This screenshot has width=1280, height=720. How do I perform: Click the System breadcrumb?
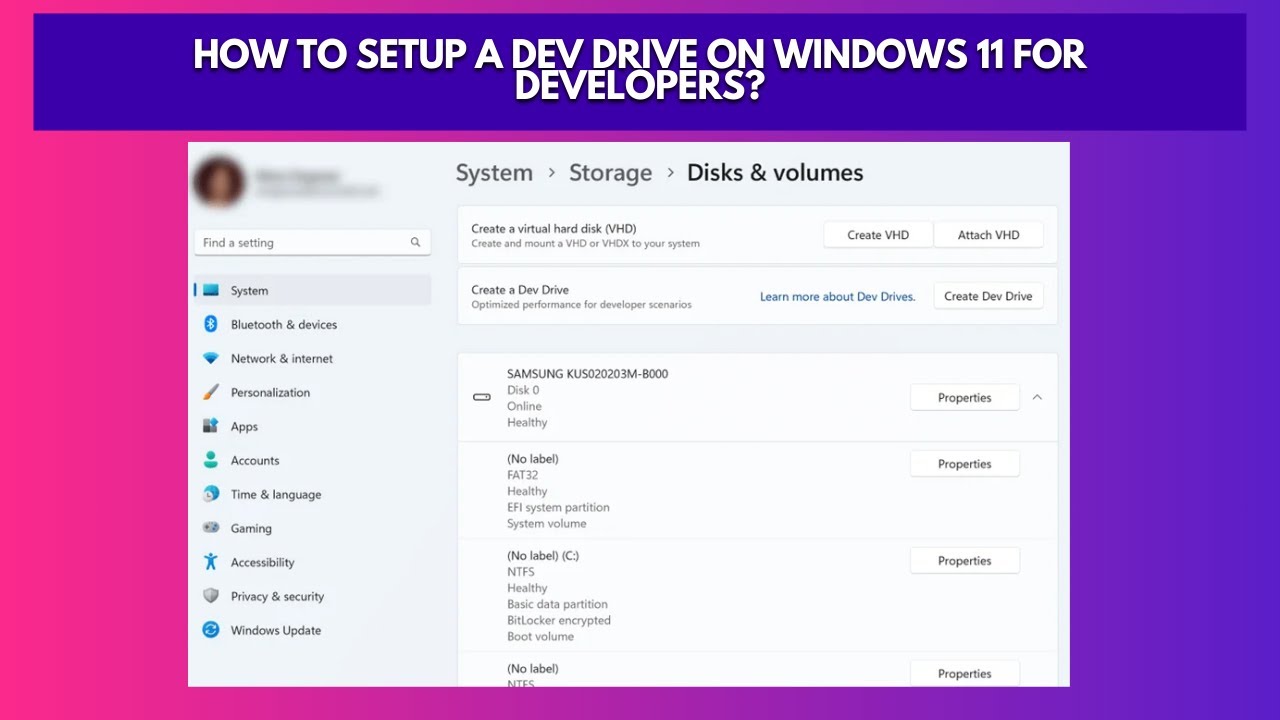tap(494, 173)
